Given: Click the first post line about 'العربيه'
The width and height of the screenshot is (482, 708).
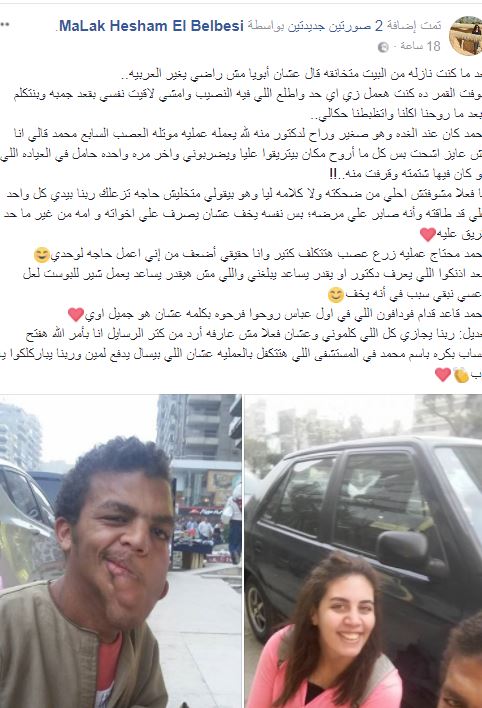Looking at the screenshot, I should pyautogui.click(x=304, y=74).
